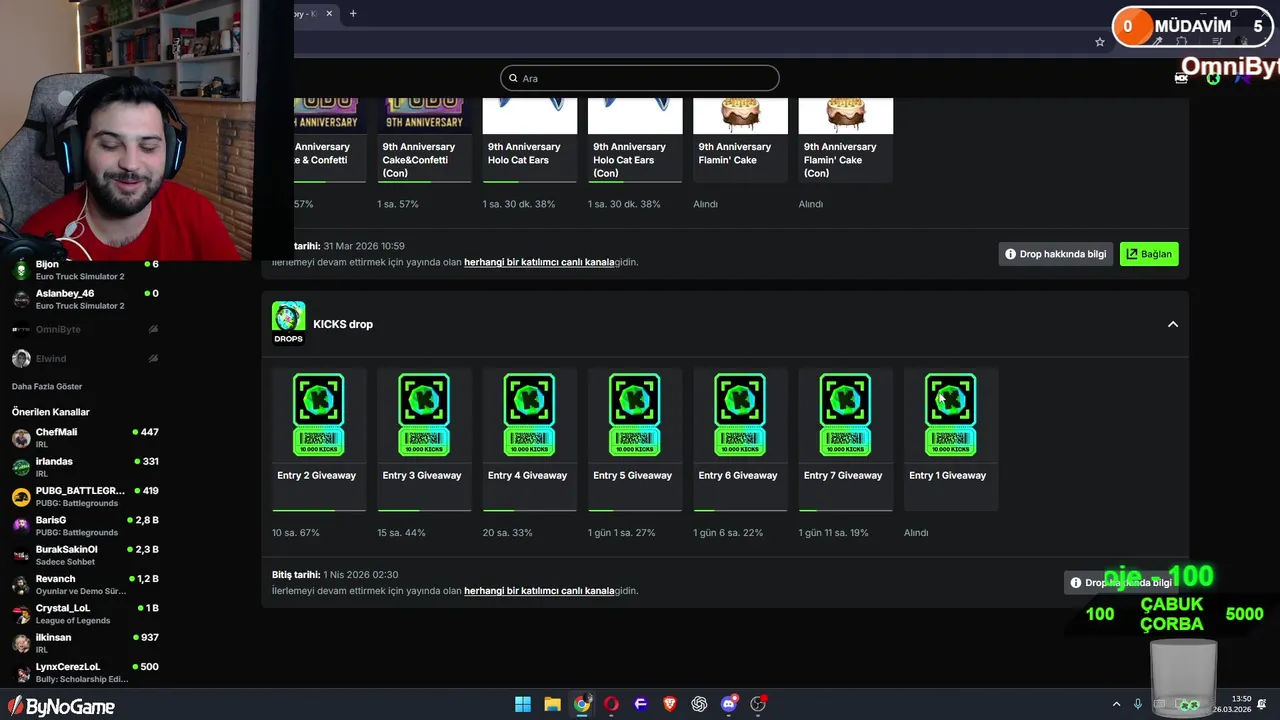The height and width of the screenshot is (720, 1280).
Task: Open ChefMali recommended channel
Action: 85,438
